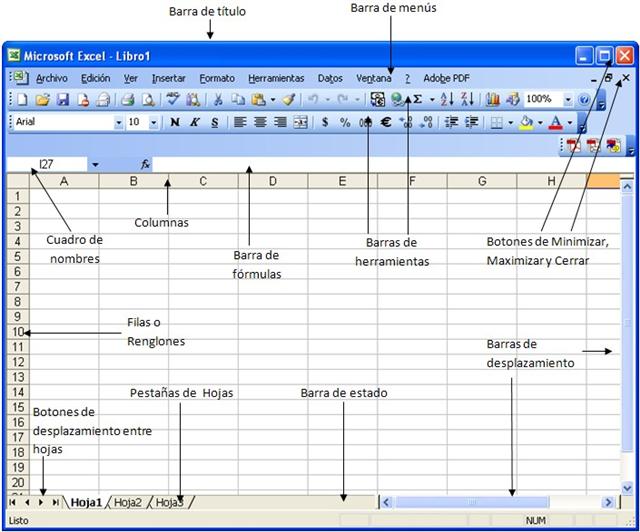Click the Borders grid icon
Screen dimensions: 640x532
(x=496, y=122)
